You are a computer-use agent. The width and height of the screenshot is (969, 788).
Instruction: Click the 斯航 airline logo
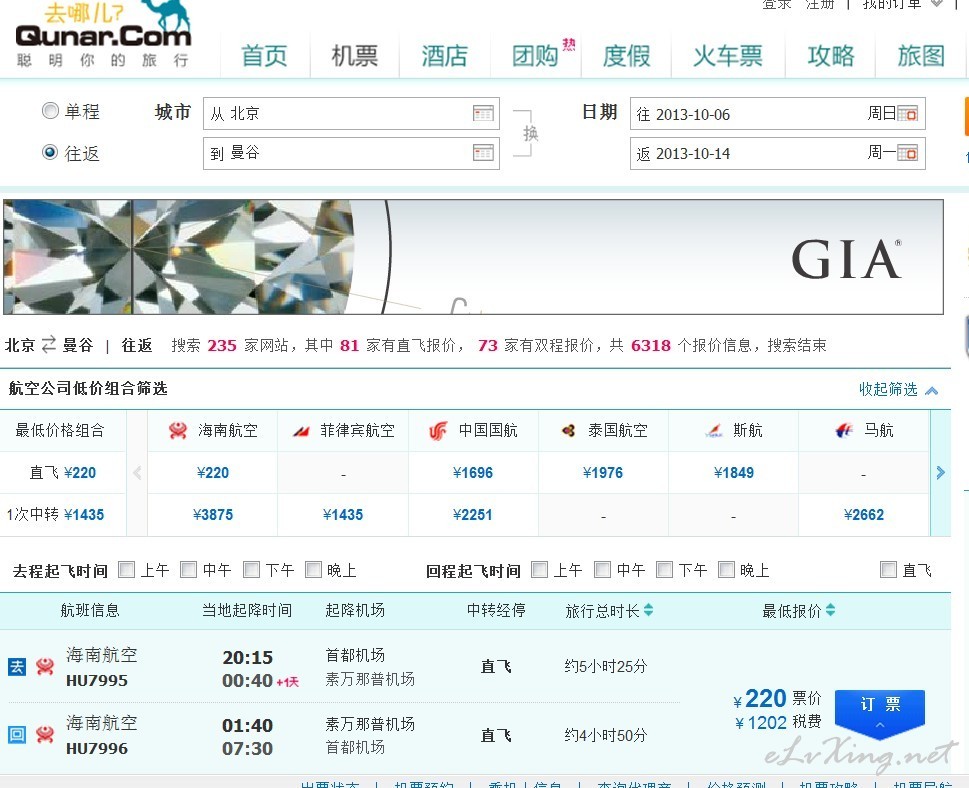point(714,430)
